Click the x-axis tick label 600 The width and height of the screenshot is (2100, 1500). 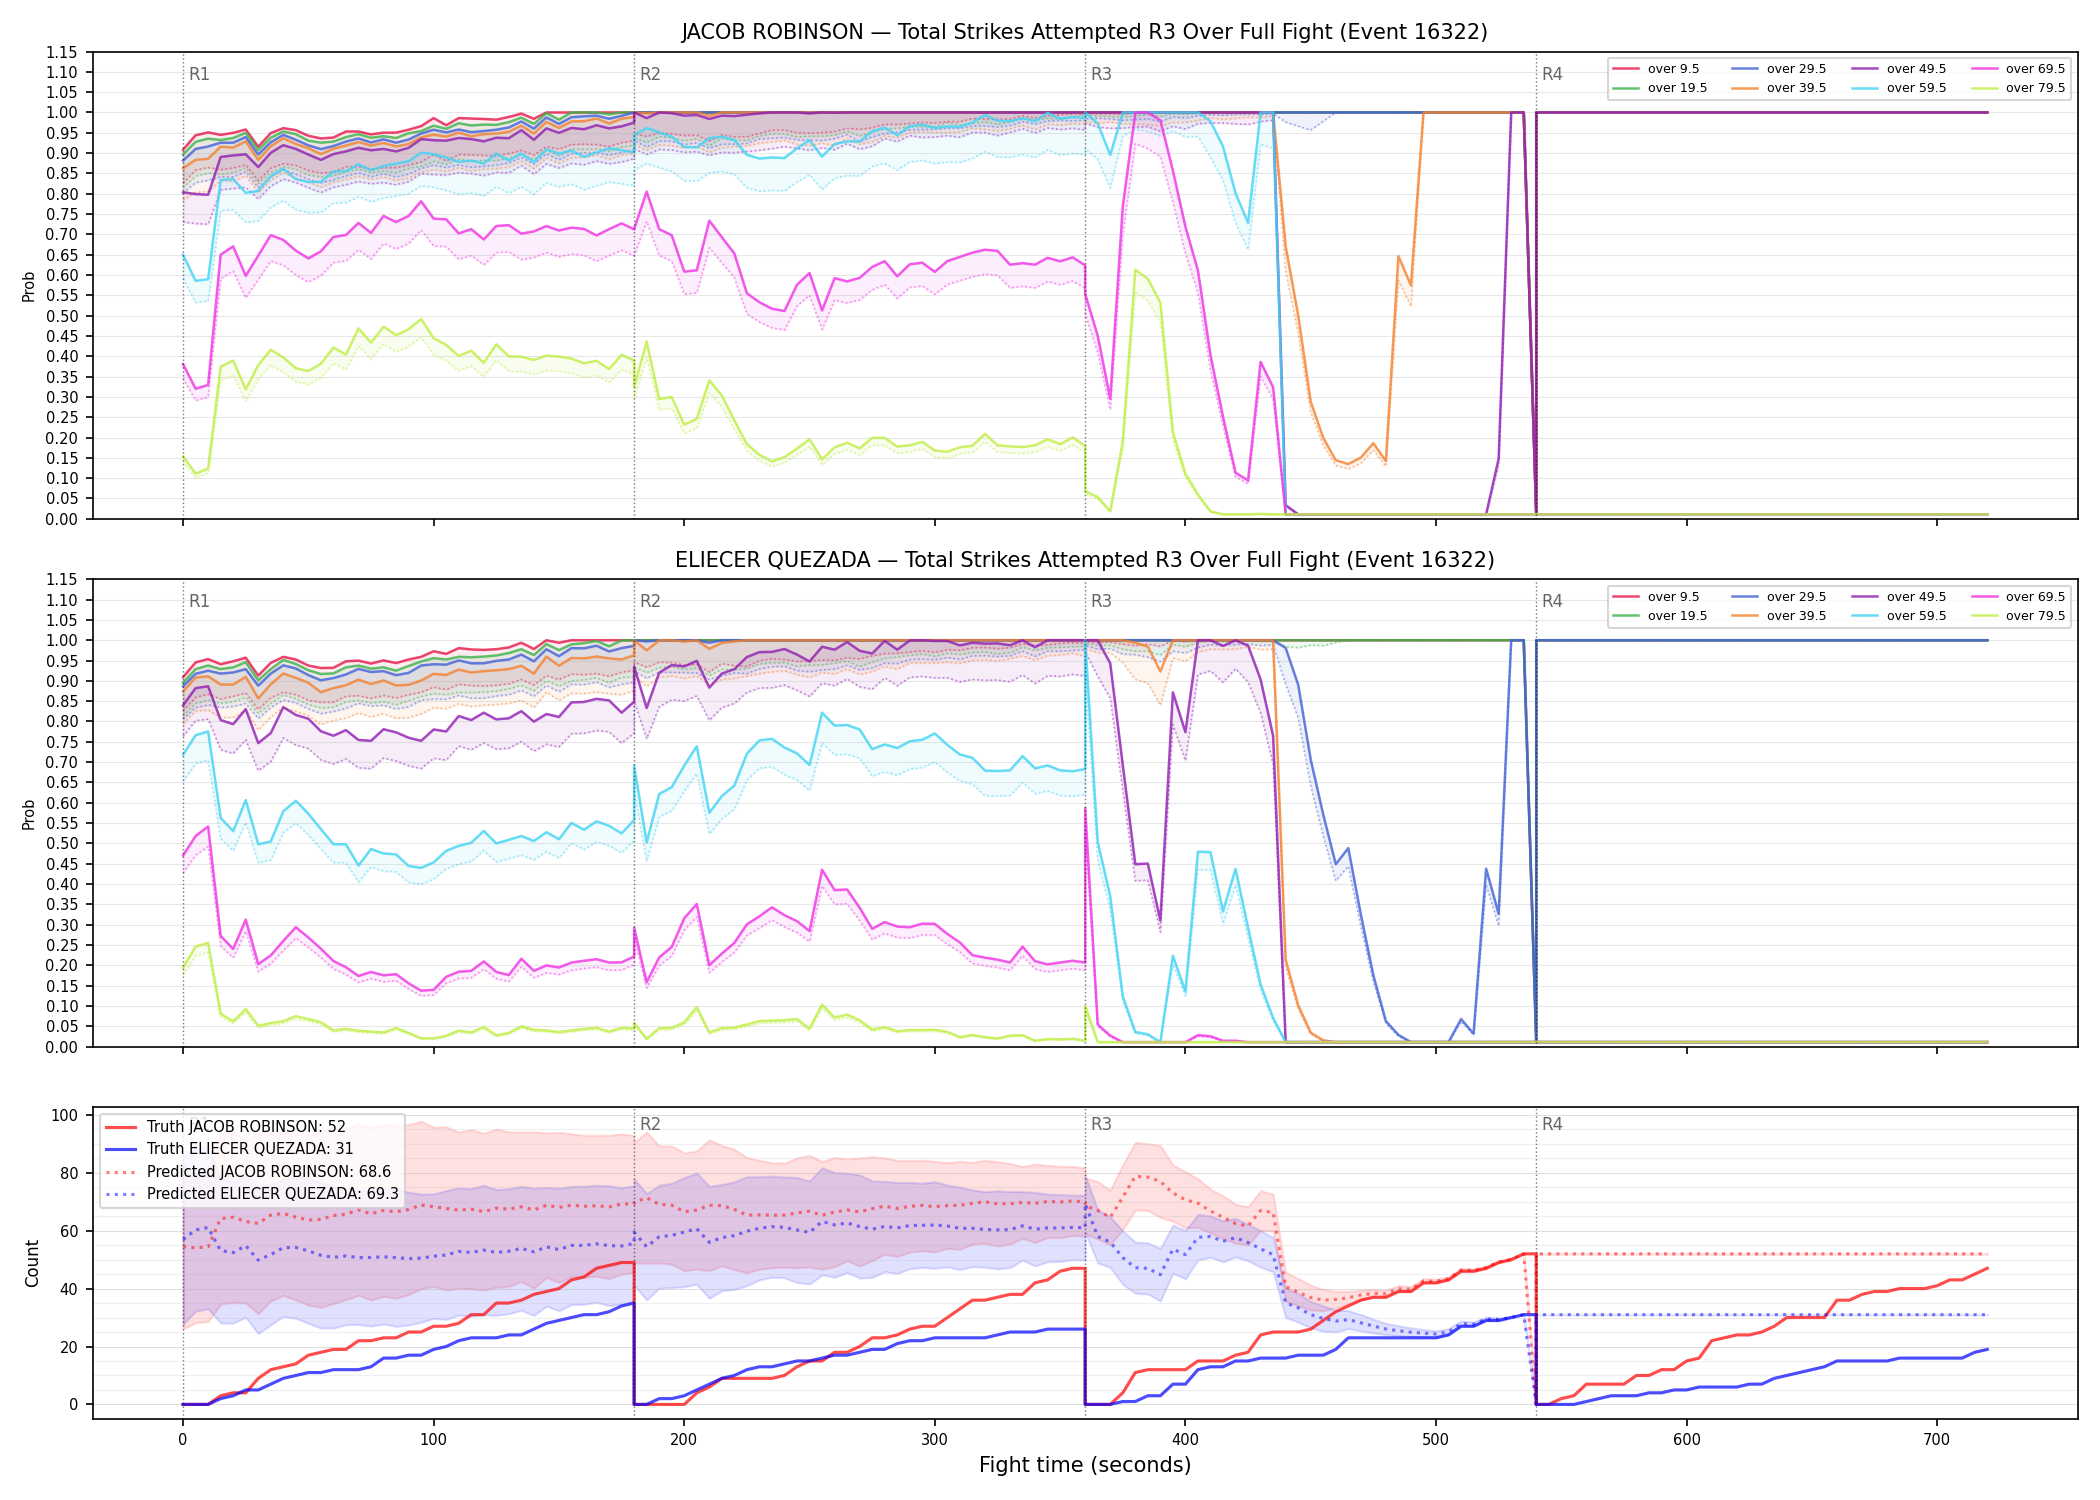tap(1686, 1440)
